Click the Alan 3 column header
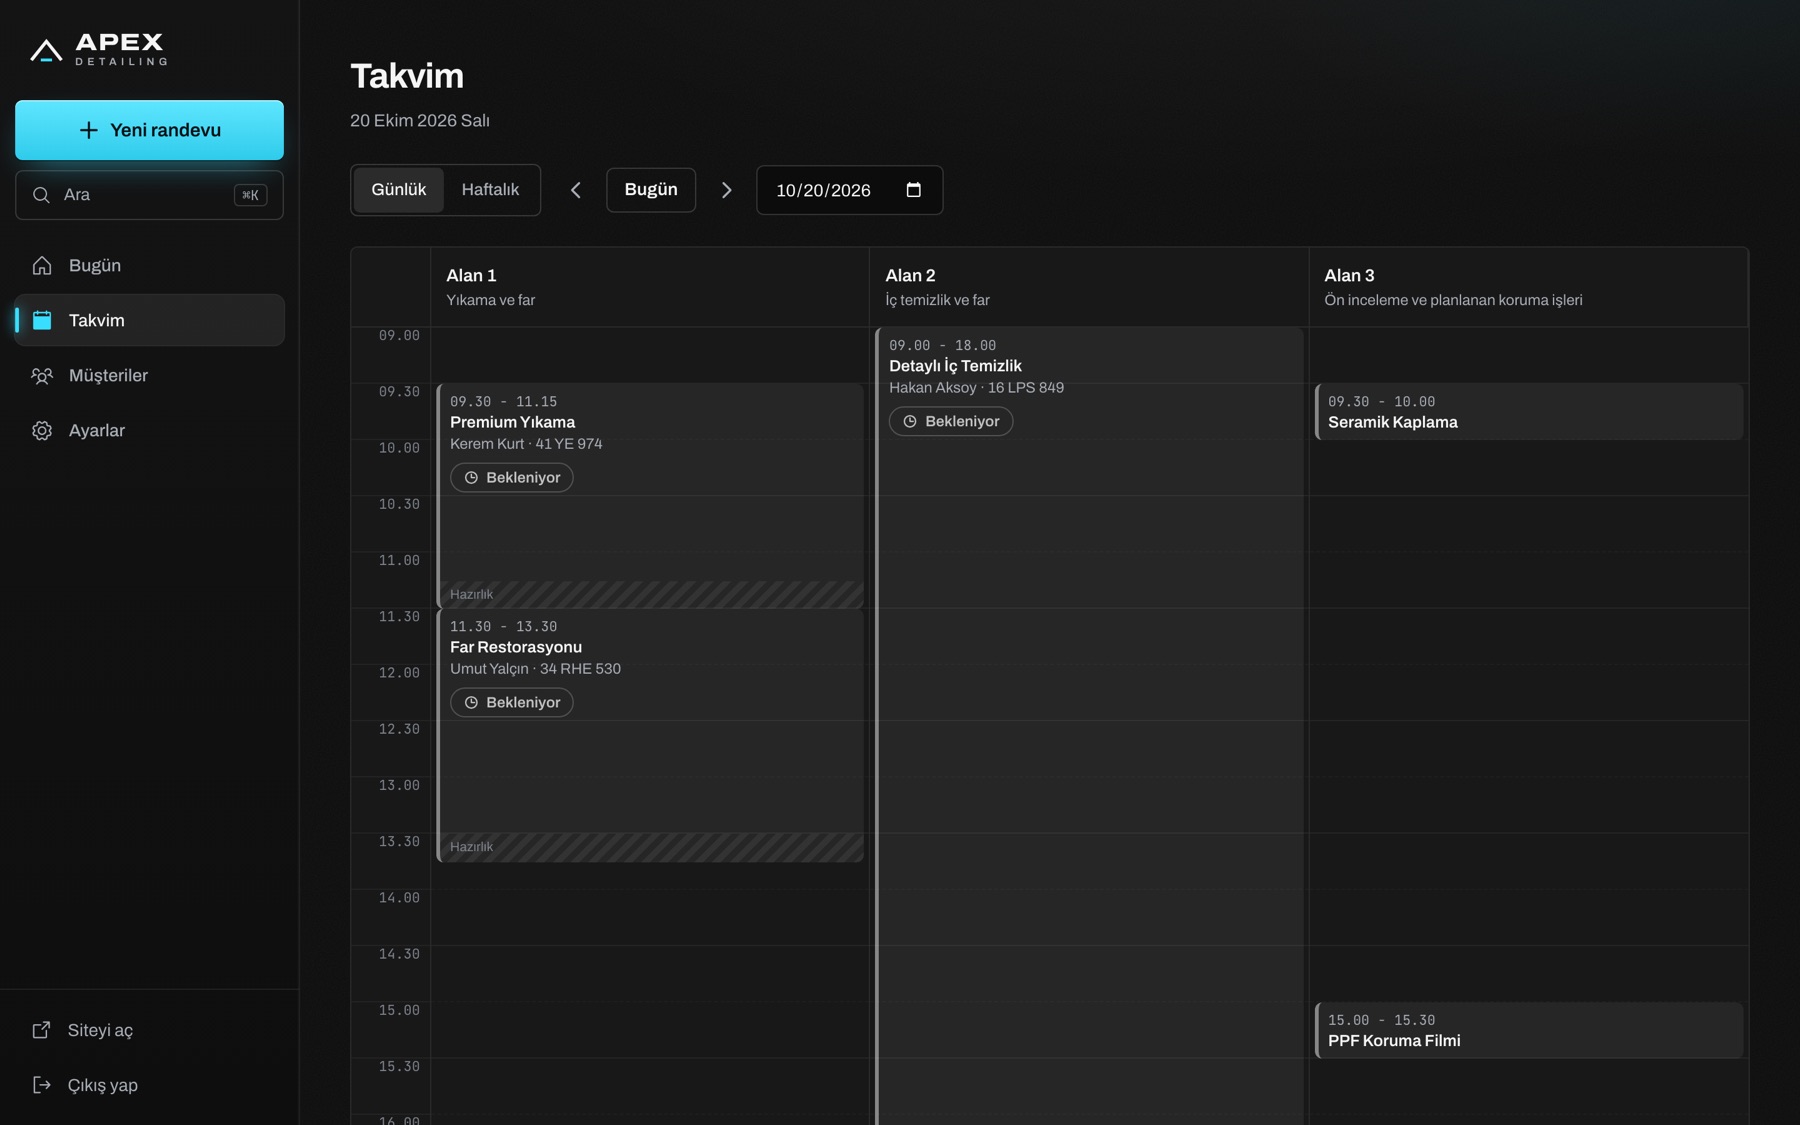The width and height of the screenshot is (1800, 1125). [x=1529, y=287]
